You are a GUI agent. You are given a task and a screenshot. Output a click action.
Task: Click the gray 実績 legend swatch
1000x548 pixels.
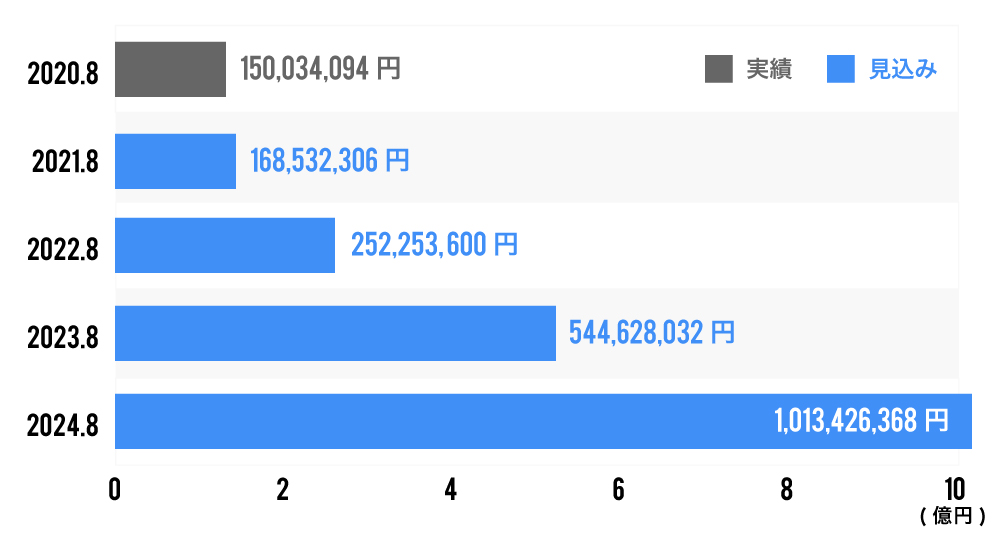coord(719,70)
